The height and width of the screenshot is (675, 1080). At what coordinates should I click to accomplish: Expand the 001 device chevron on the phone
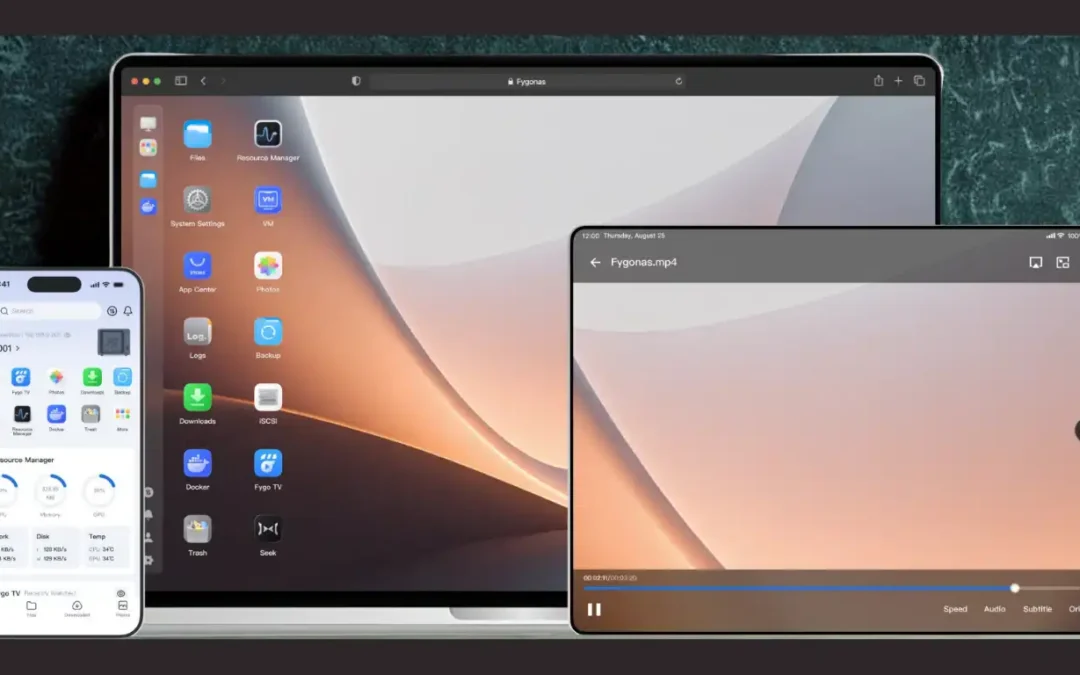[17, 348]
